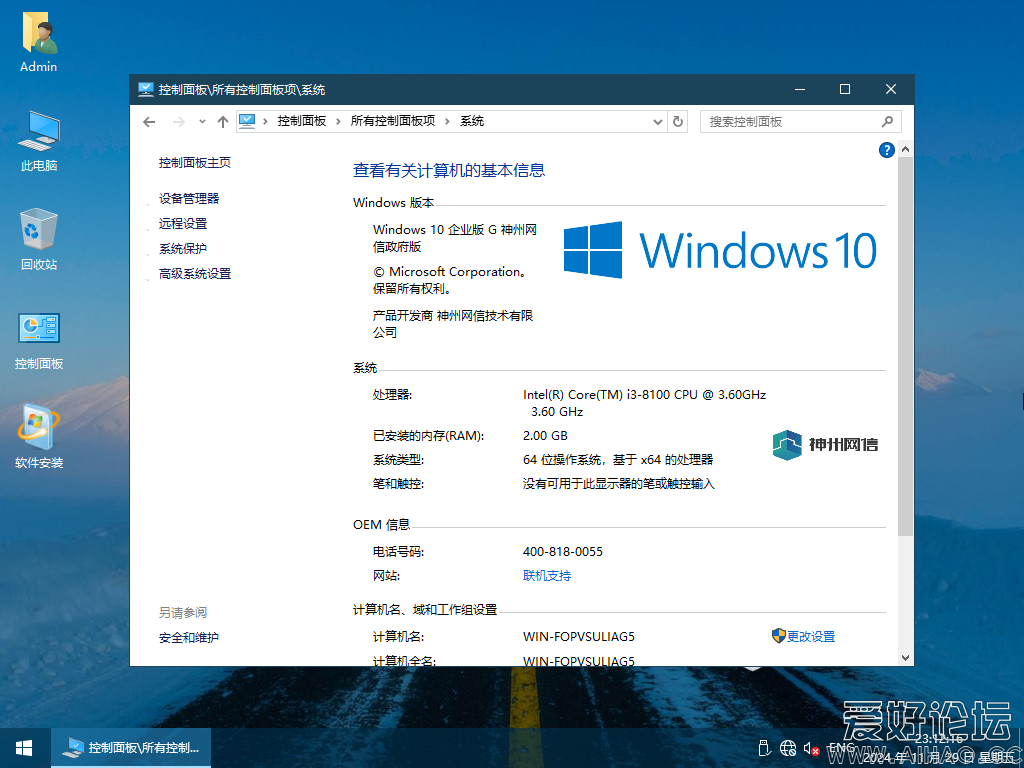Click the text Windows 10 企业版 G 神州网
Image resolution: width=1024 pixels, height=768 pixels.
pos(455,230)
